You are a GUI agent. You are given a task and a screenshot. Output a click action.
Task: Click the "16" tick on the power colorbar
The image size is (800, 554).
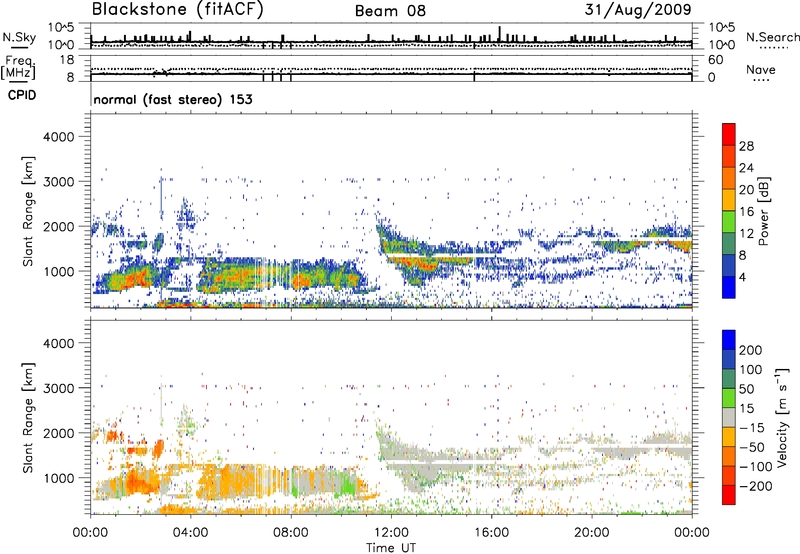tap(746, 212)
